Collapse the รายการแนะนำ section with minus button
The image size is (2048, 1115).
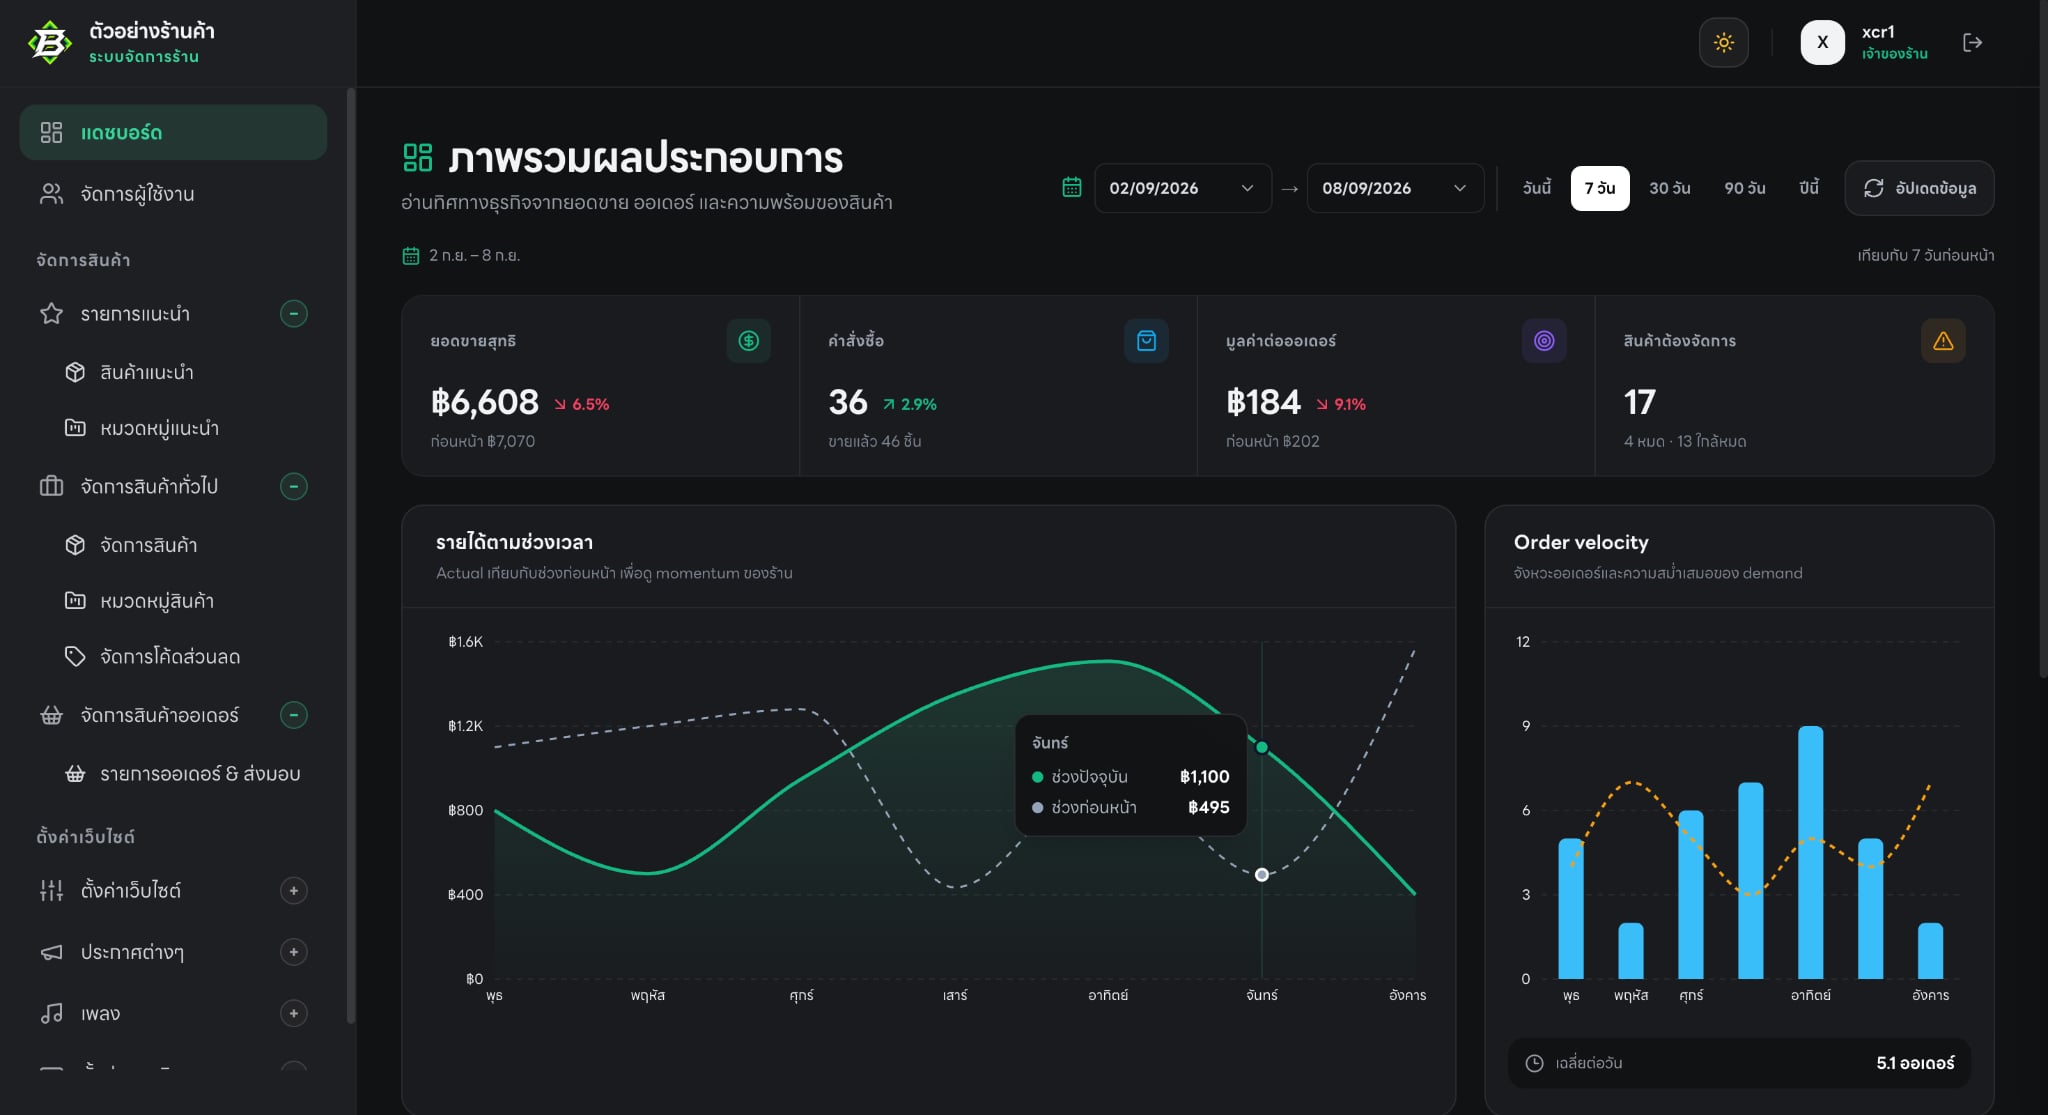pos(293,314)
